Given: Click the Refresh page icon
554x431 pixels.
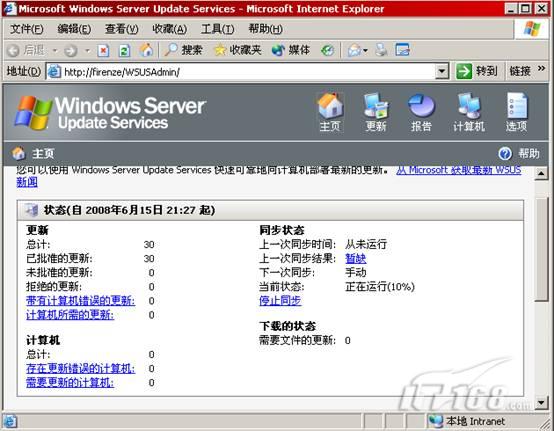Looking at the screenshot, I should [x=124, y=51].
